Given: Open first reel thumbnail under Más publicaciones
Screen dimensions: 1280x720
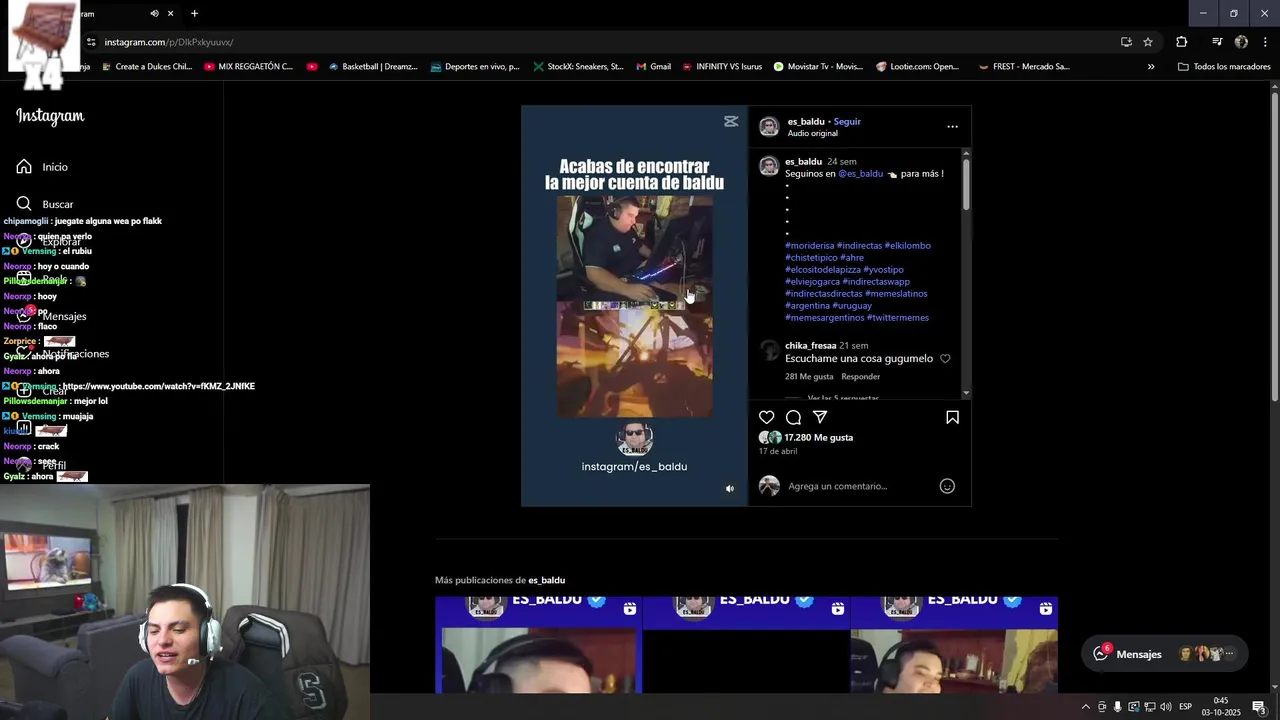Looking at the screenshot, I should tap(538, 644).
